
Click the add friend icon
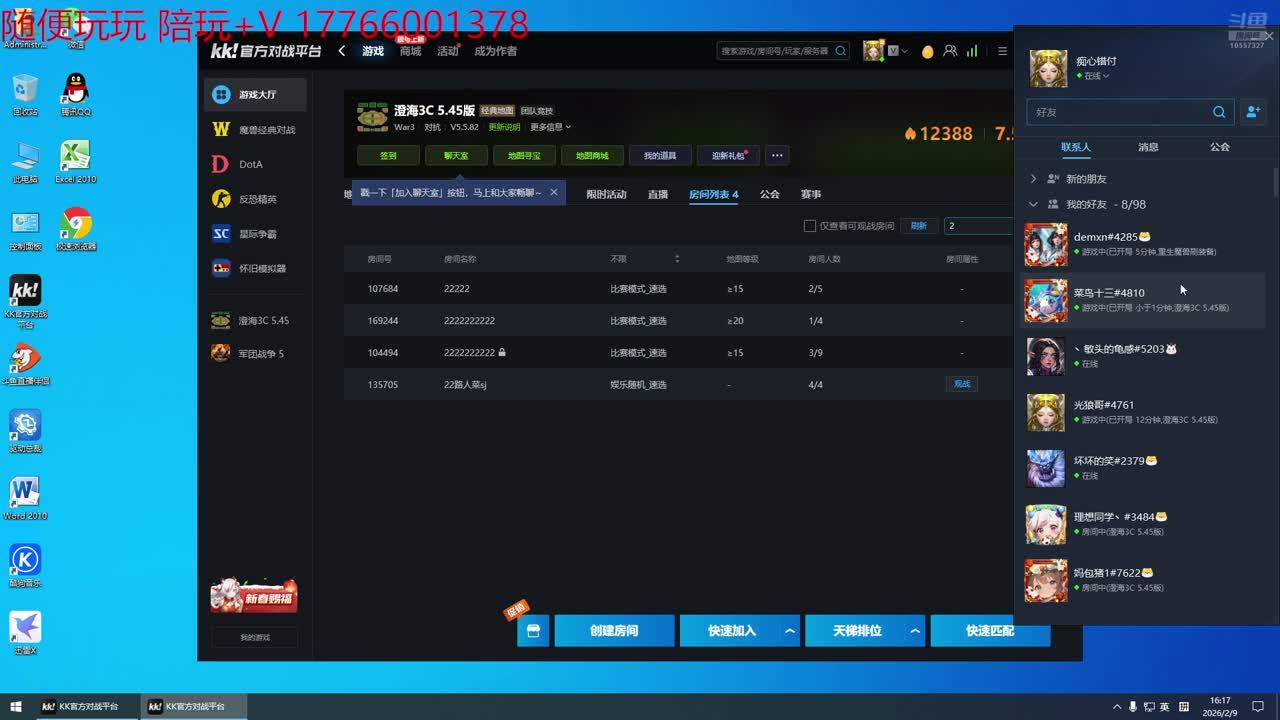1252,112
